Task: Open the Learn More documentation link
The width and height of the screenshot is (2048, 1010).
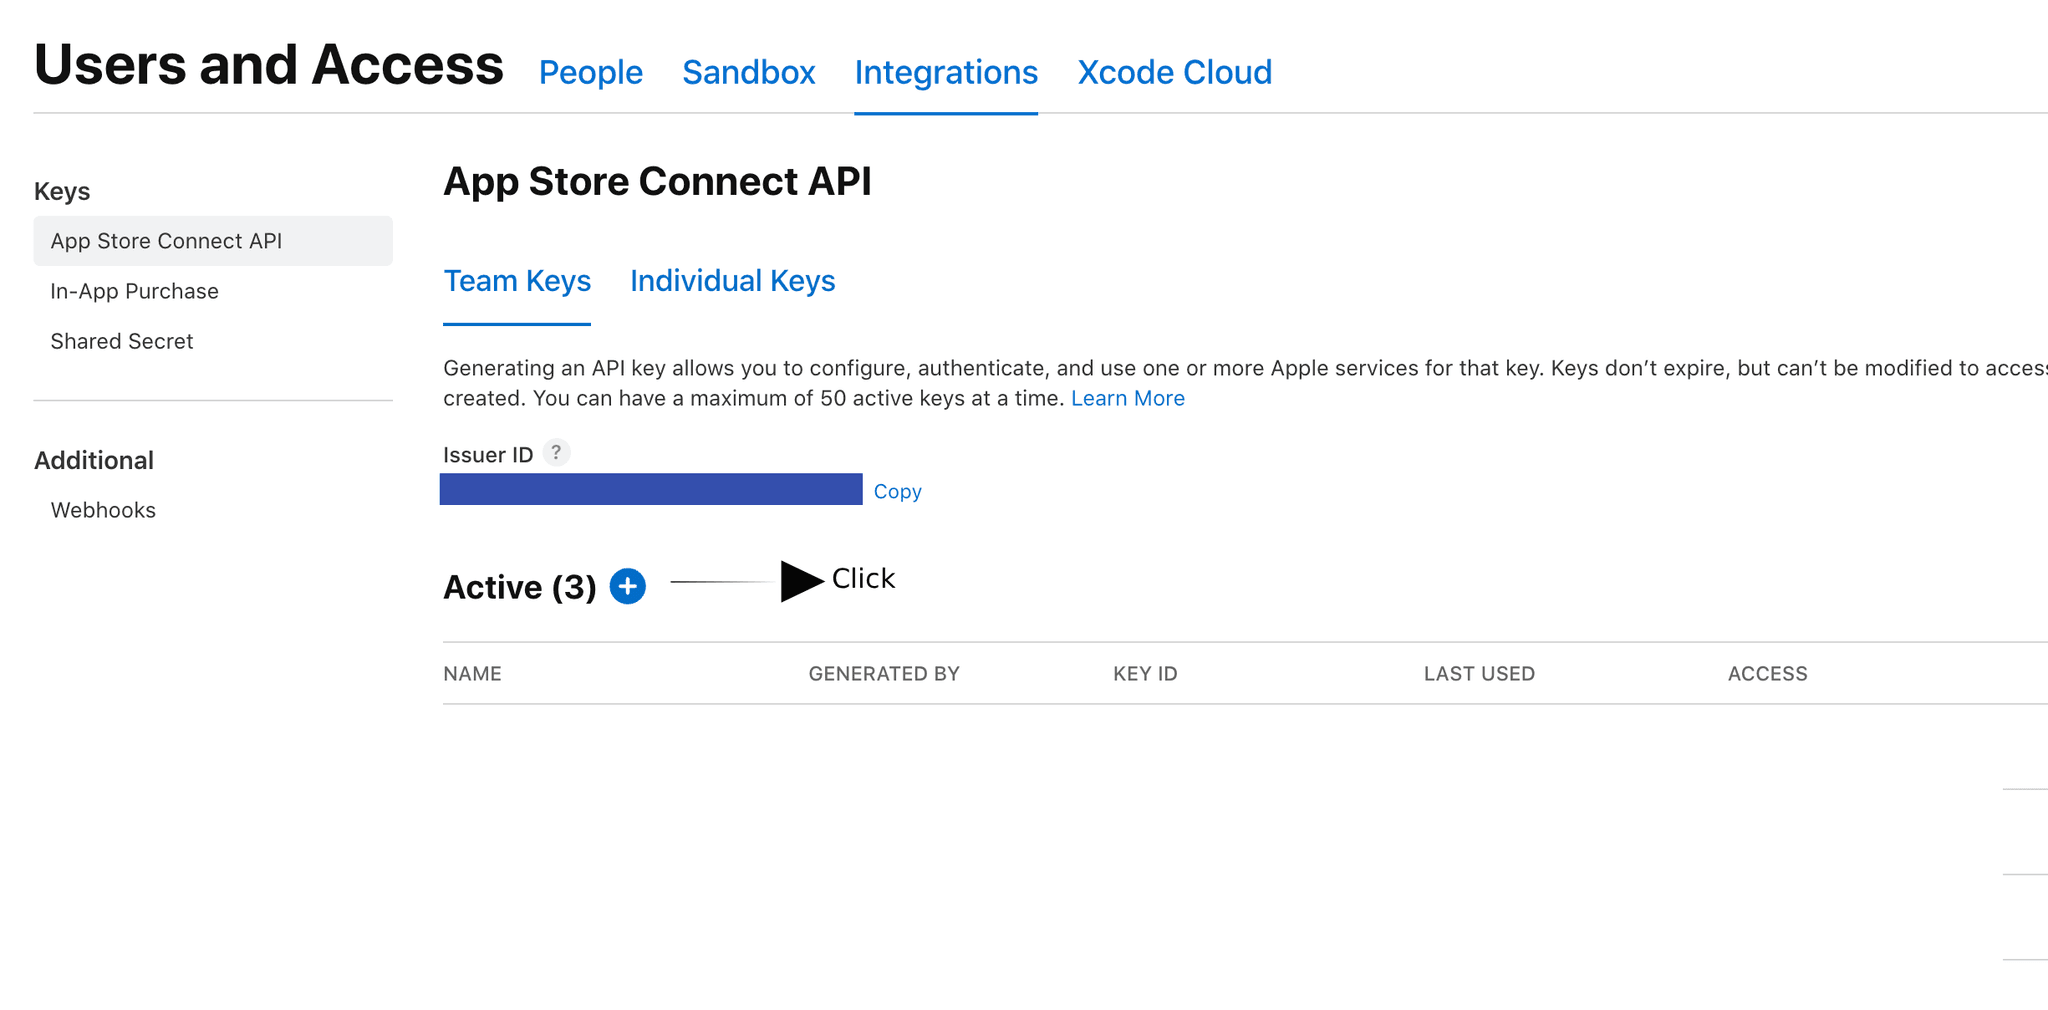Action: [x=1127, y=398]
